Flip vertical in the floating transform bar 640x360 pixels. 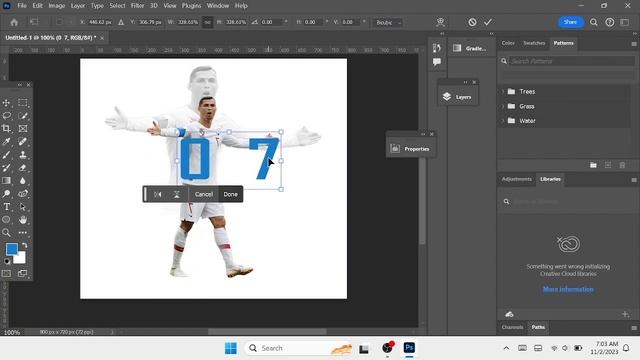(177, 194)
